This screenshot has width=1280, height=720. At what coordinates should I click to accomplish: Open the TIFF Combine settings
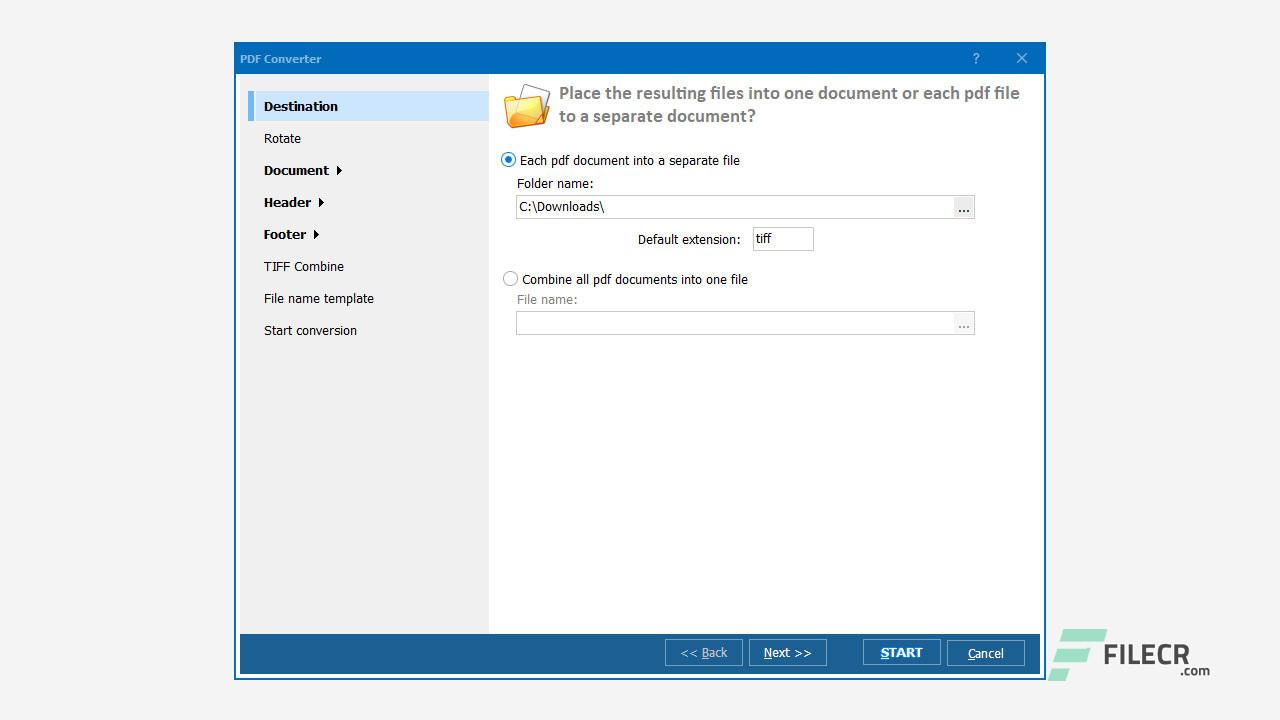tap(303, 266)
